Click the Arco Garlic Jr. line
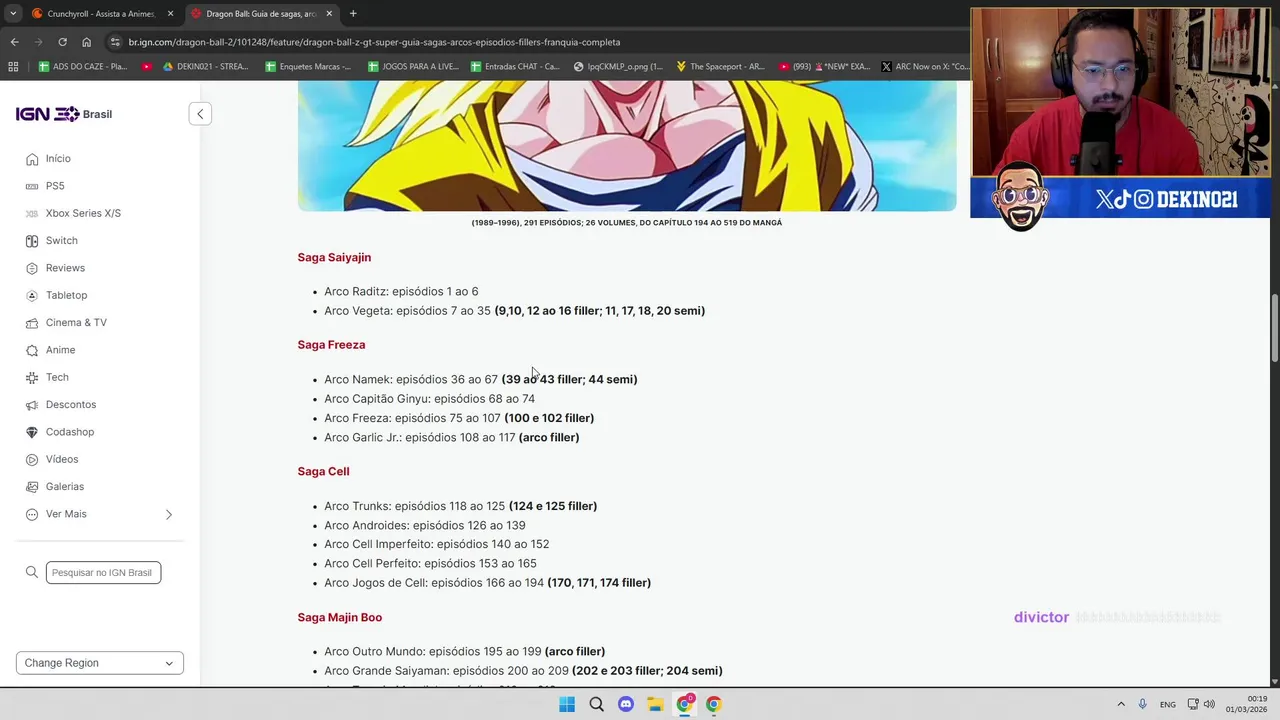 [451, 437]
